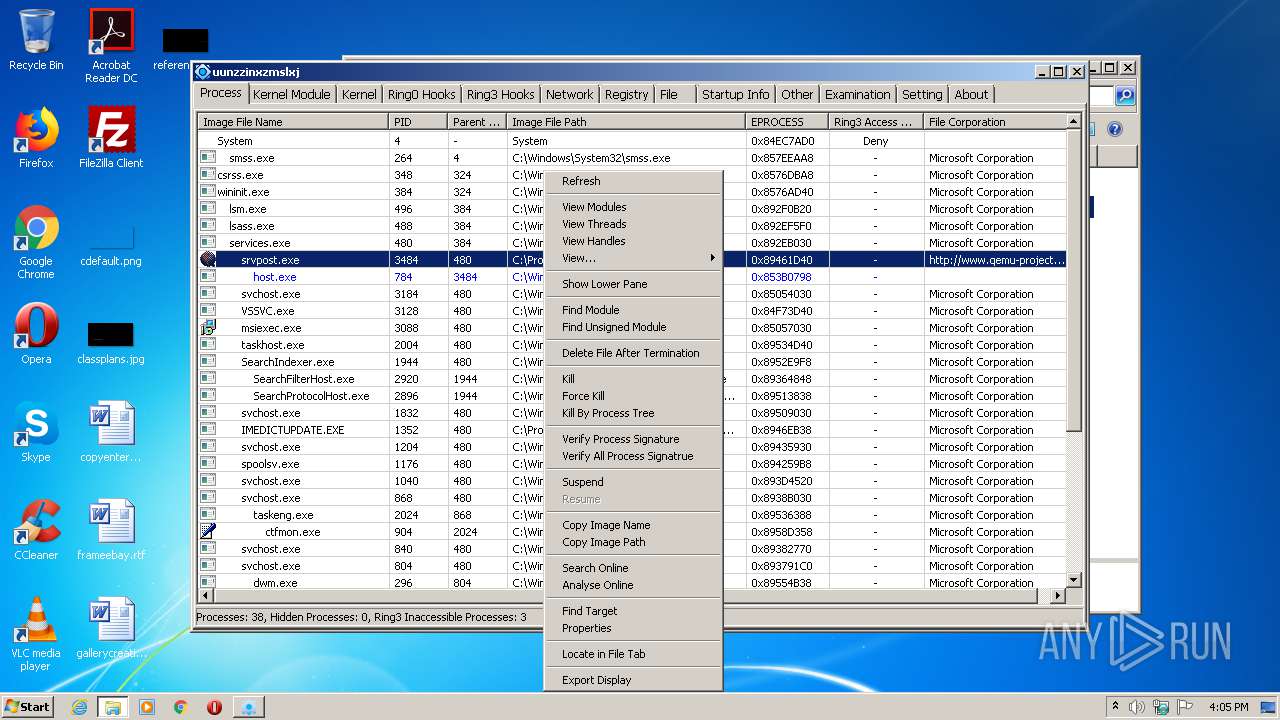Image resolution: width=1280 pixels, height=720 pixels.
Task: Select Force Kill menu entry
Action: 633,396
